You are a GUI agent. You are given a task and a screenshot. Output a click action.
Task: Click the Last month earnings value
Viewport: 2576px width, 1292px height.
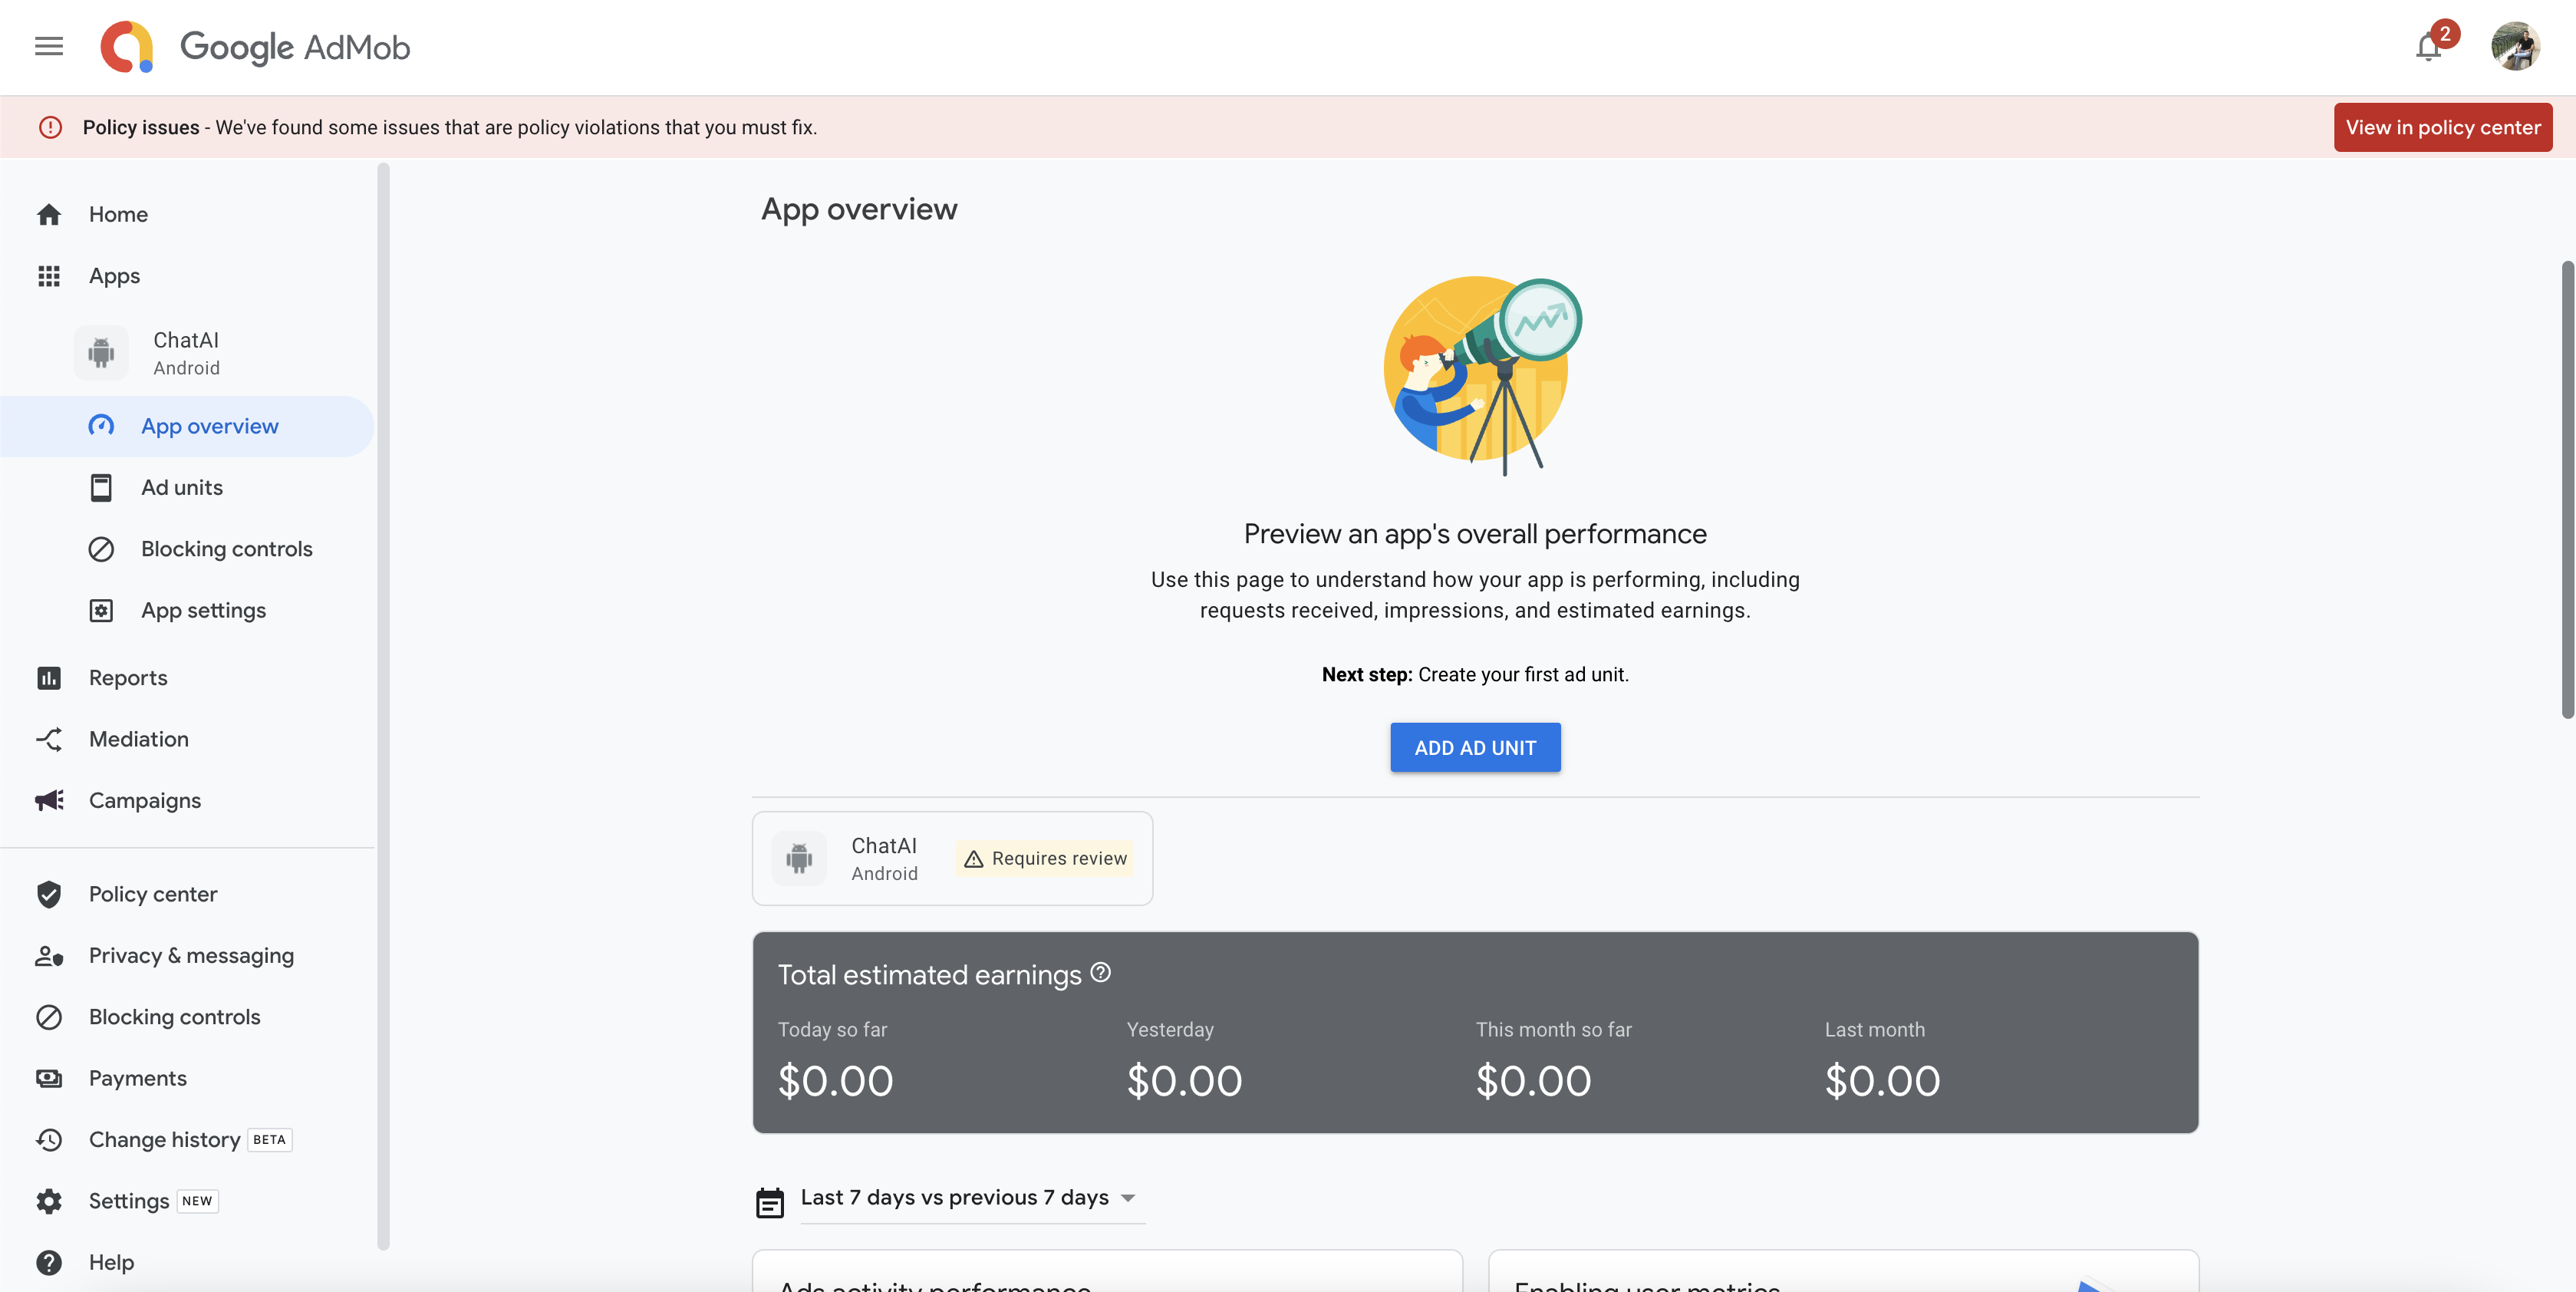tap(1882, 1081)
